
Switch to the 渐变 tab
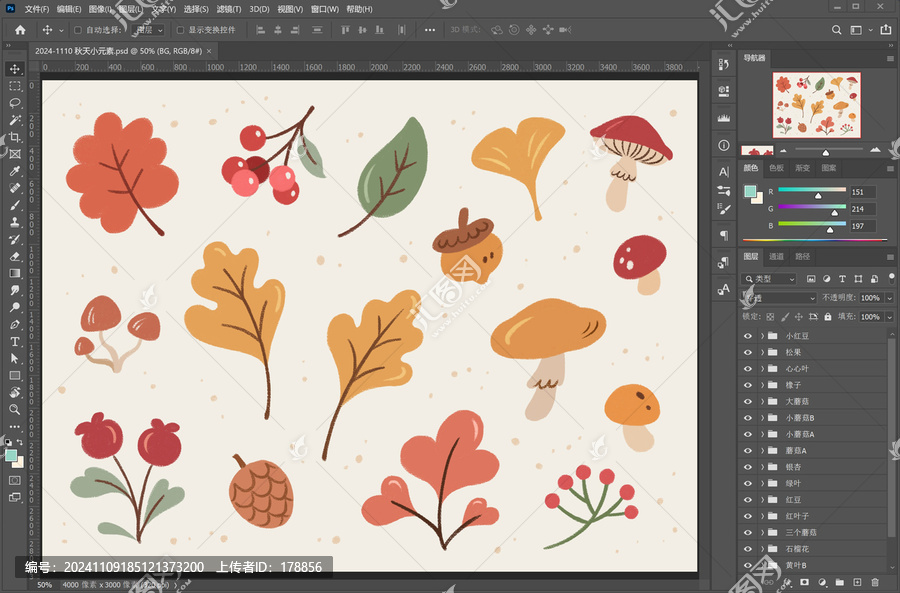[802, 168]
